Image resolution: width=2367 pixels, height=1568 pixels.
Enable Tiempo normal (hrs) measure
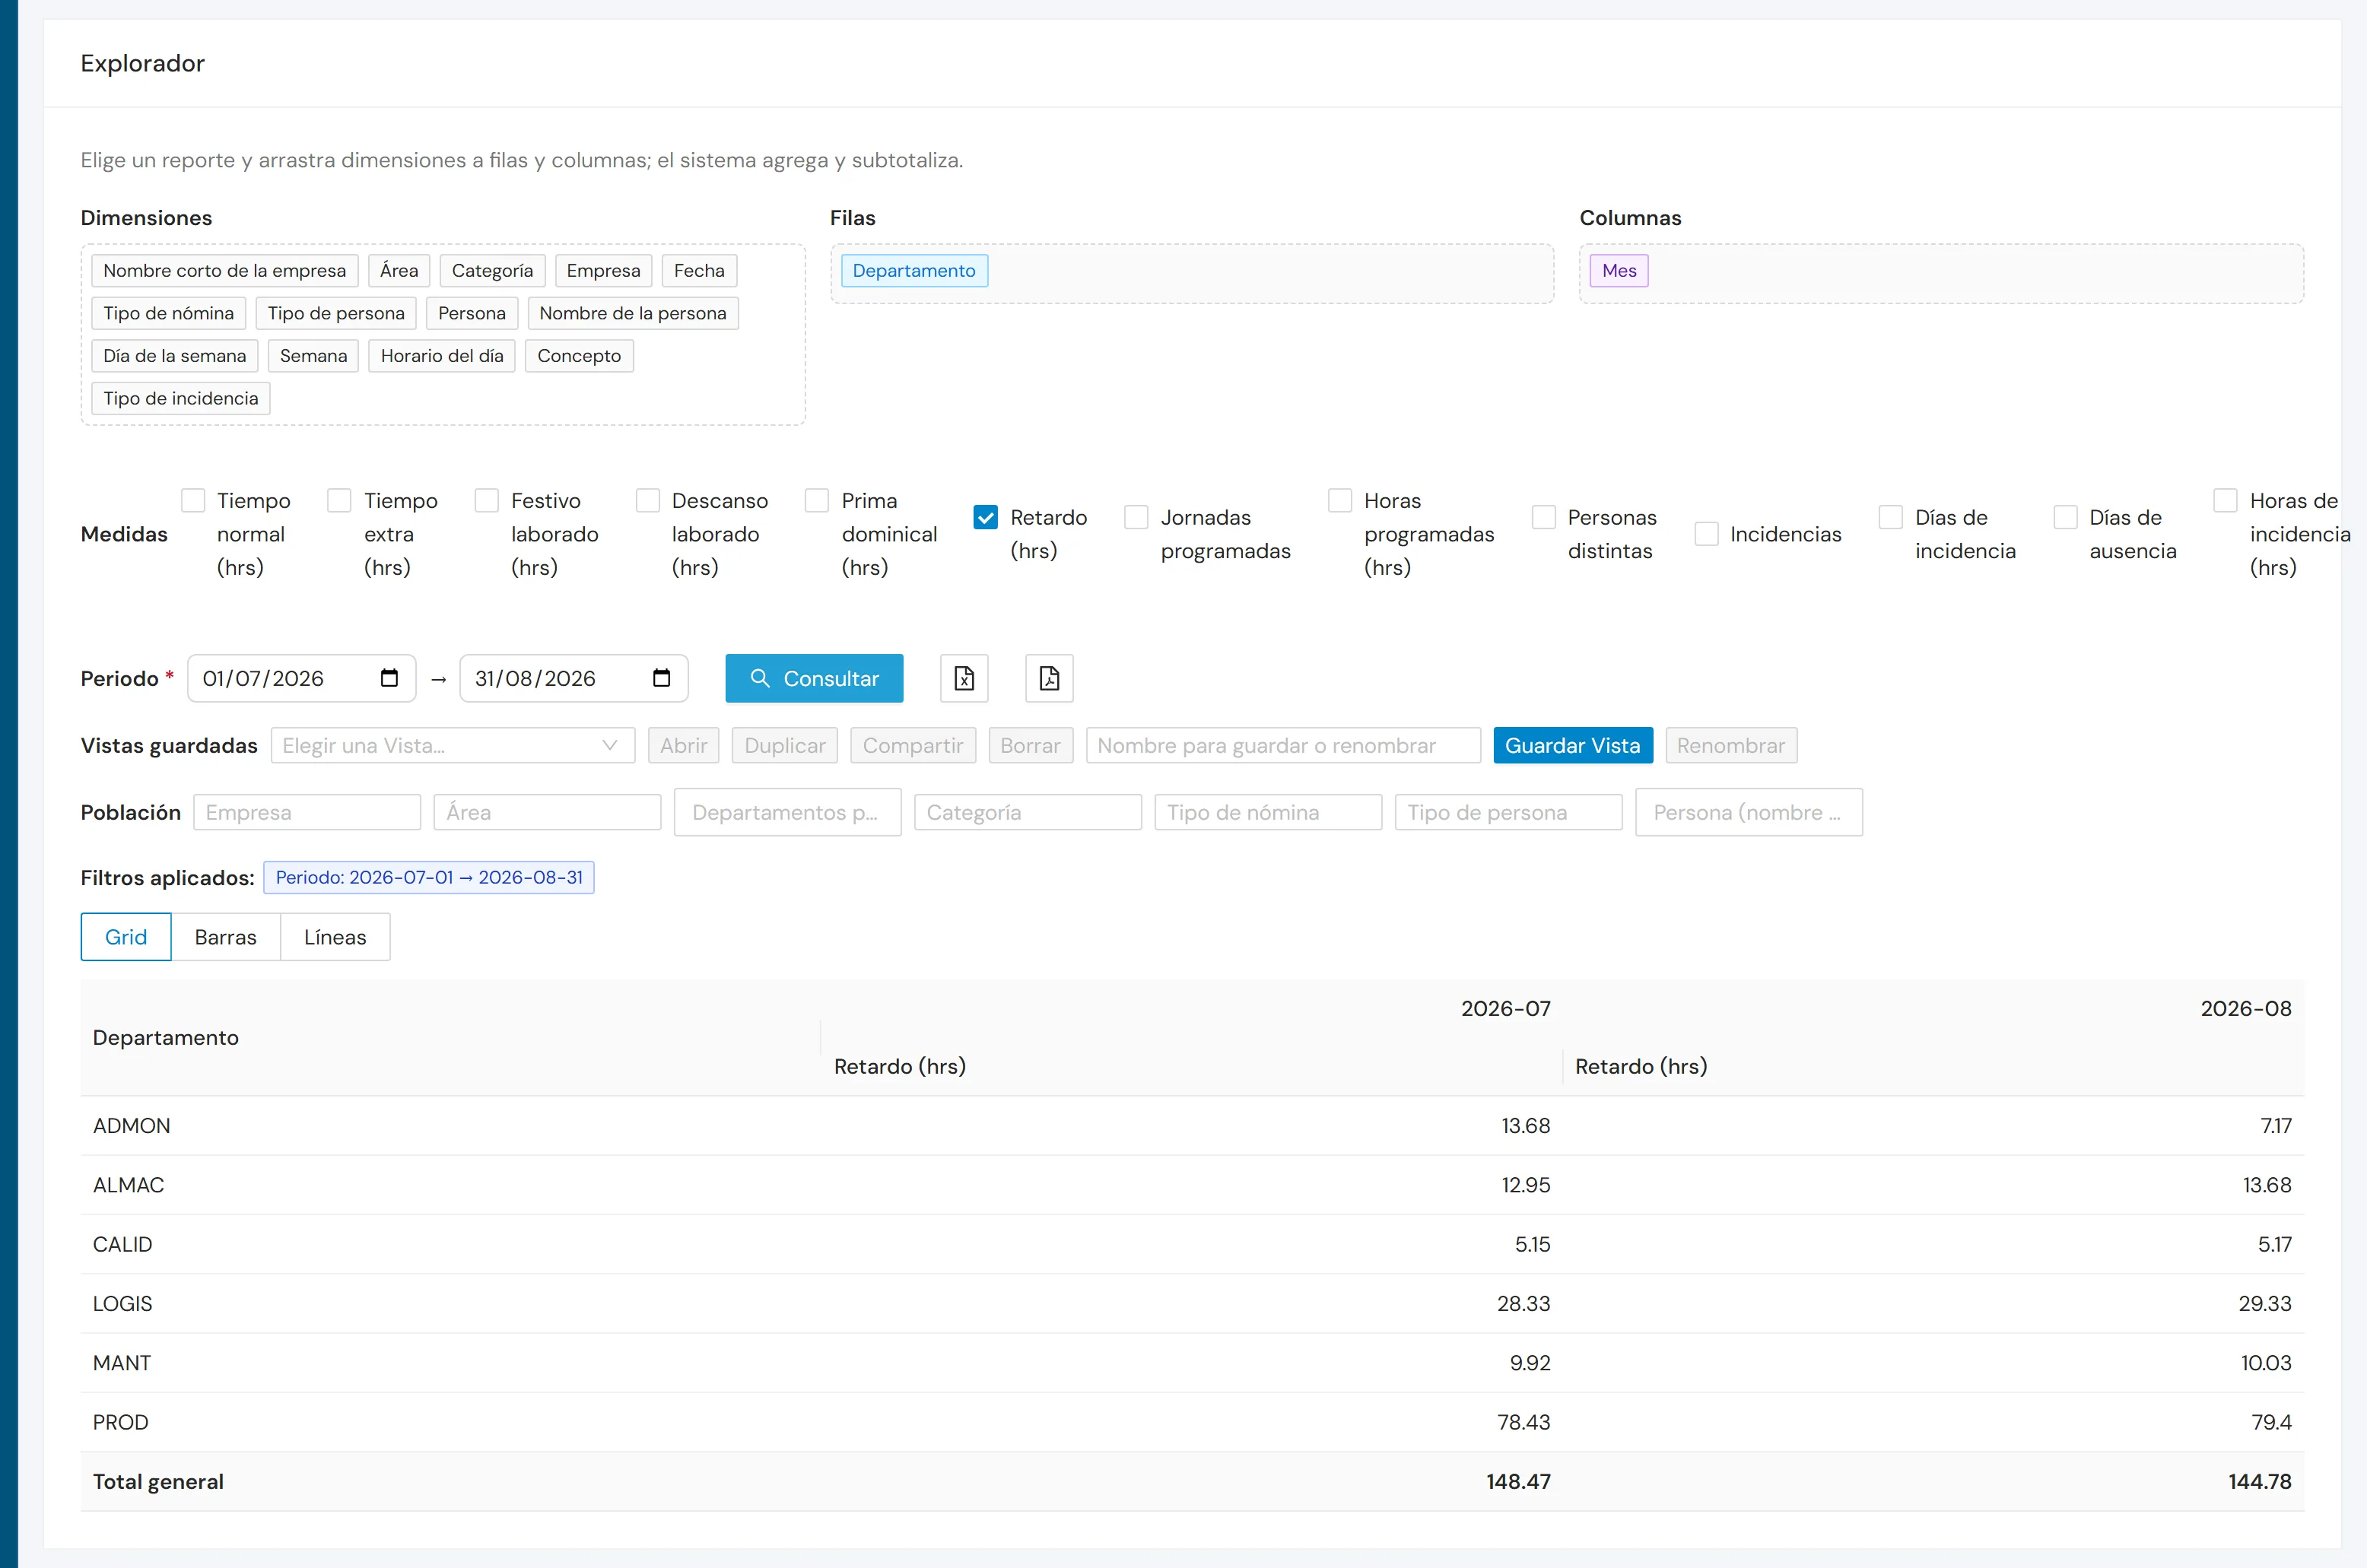(x=193, y=500)
